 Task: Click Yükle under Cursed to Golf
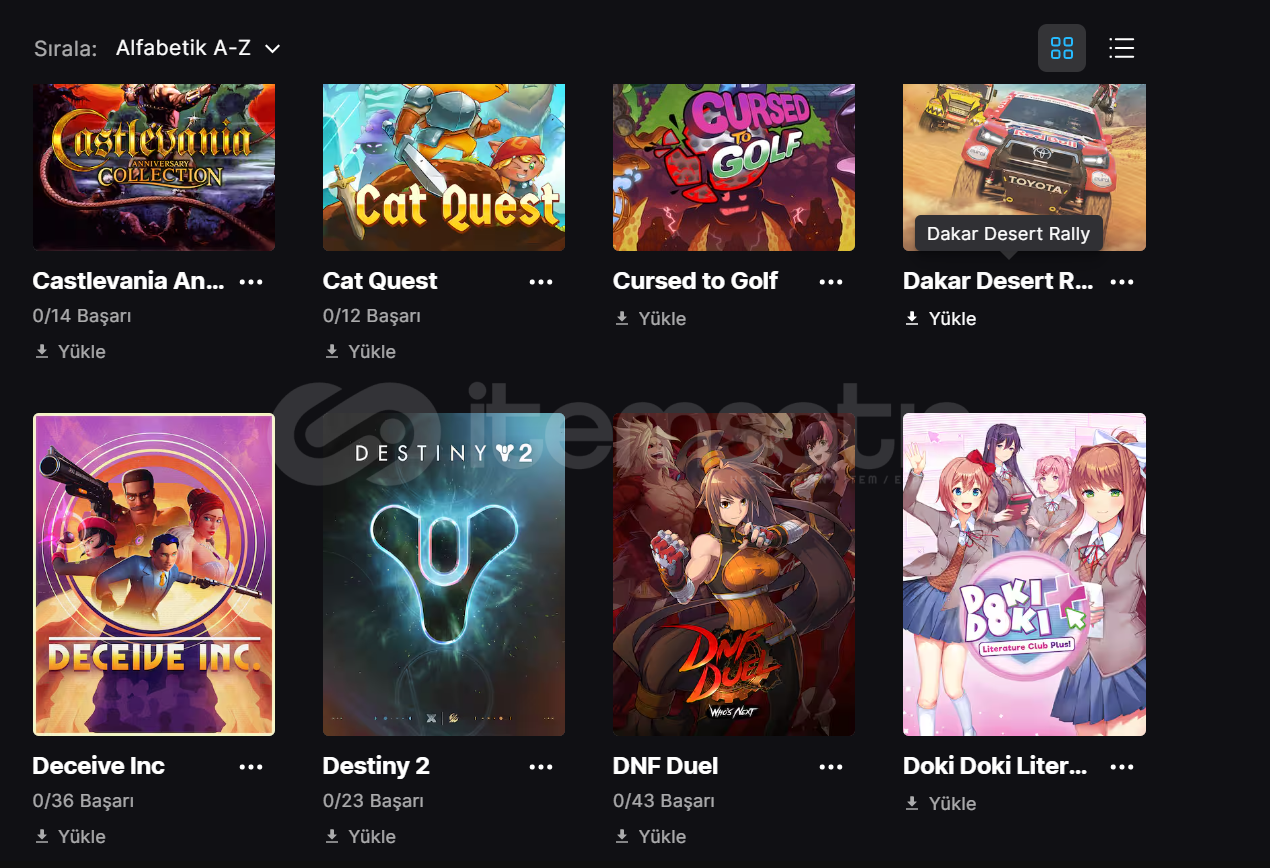click(650, 319)
